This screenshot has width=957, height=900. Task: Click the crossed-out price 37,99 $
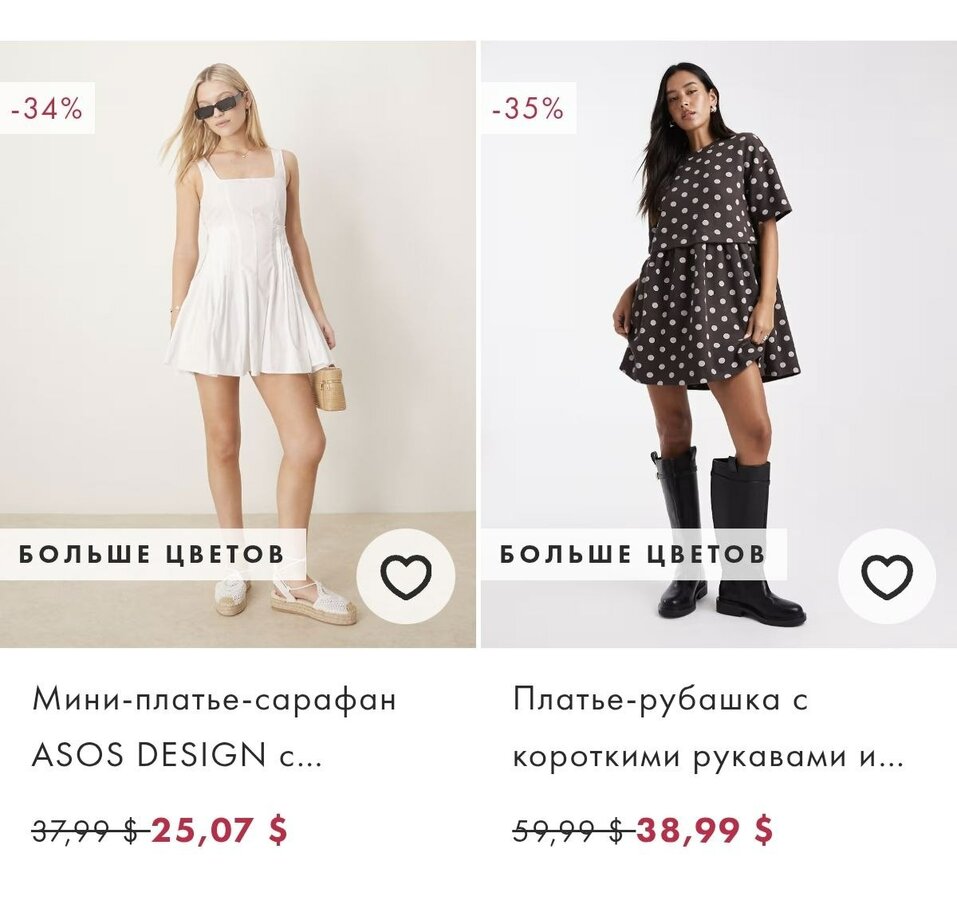(85, 830)
